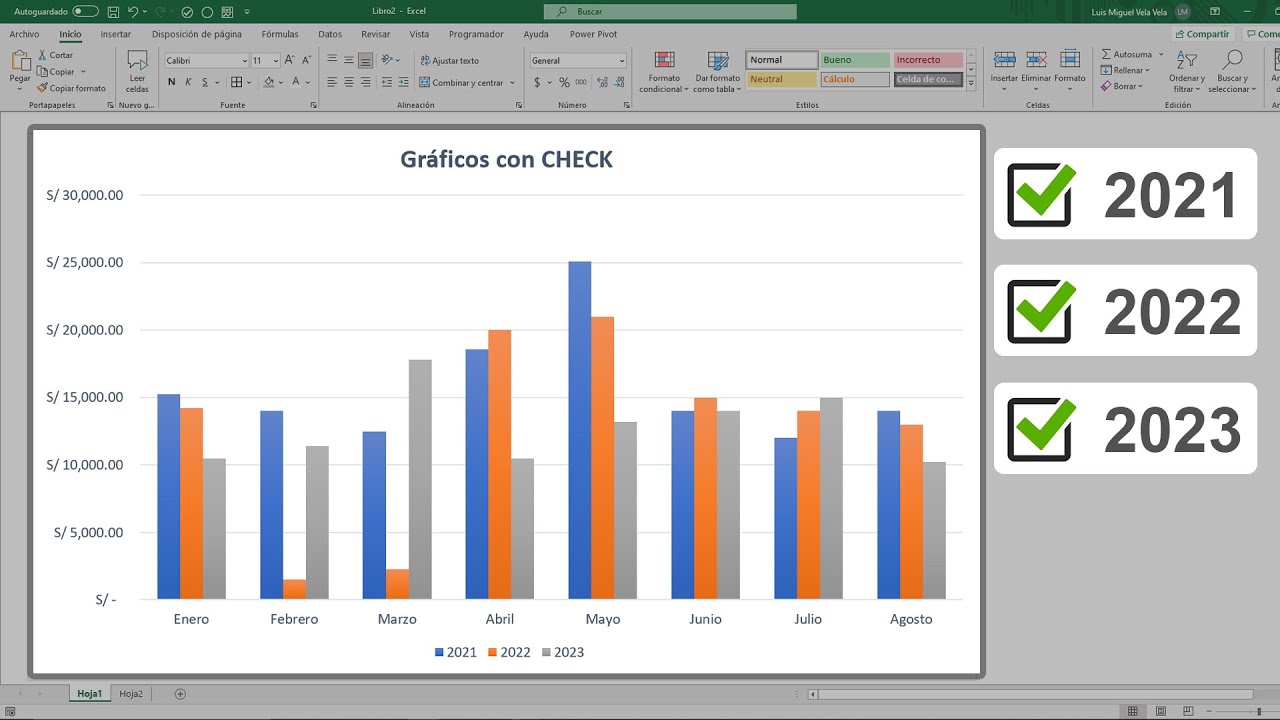Screen dimensions: 1280x720
Task: Switch to the Datos tab
Action: coord(330,34)
